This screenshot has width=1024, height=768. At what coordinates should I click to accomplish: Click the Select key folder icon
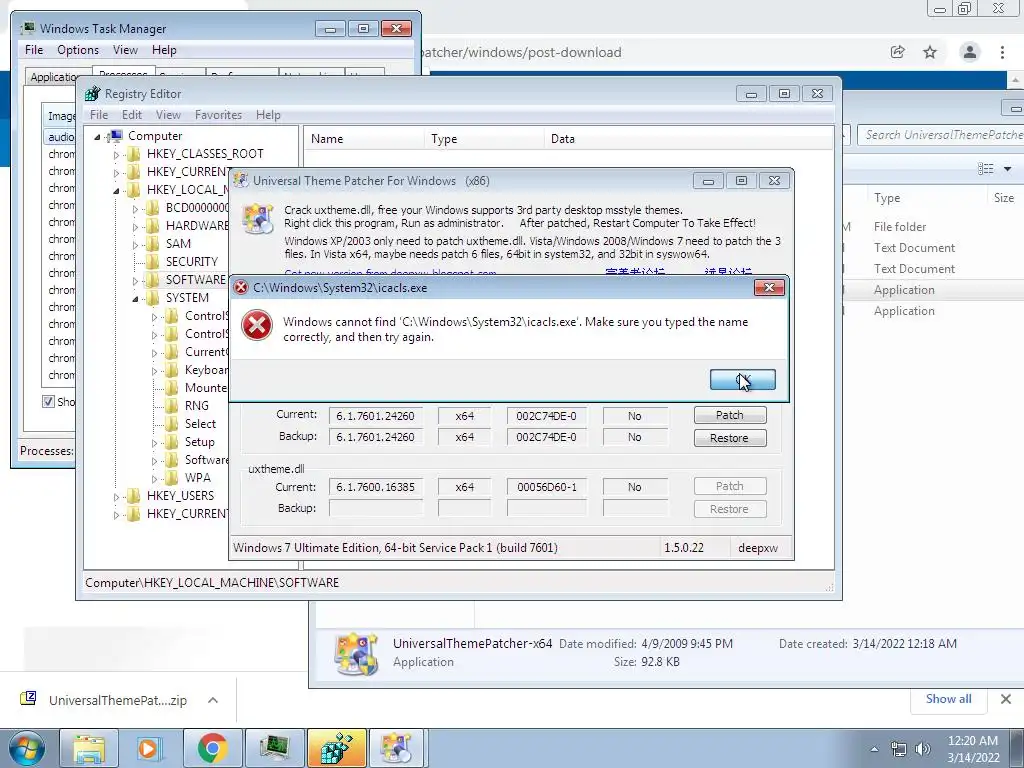172,424
